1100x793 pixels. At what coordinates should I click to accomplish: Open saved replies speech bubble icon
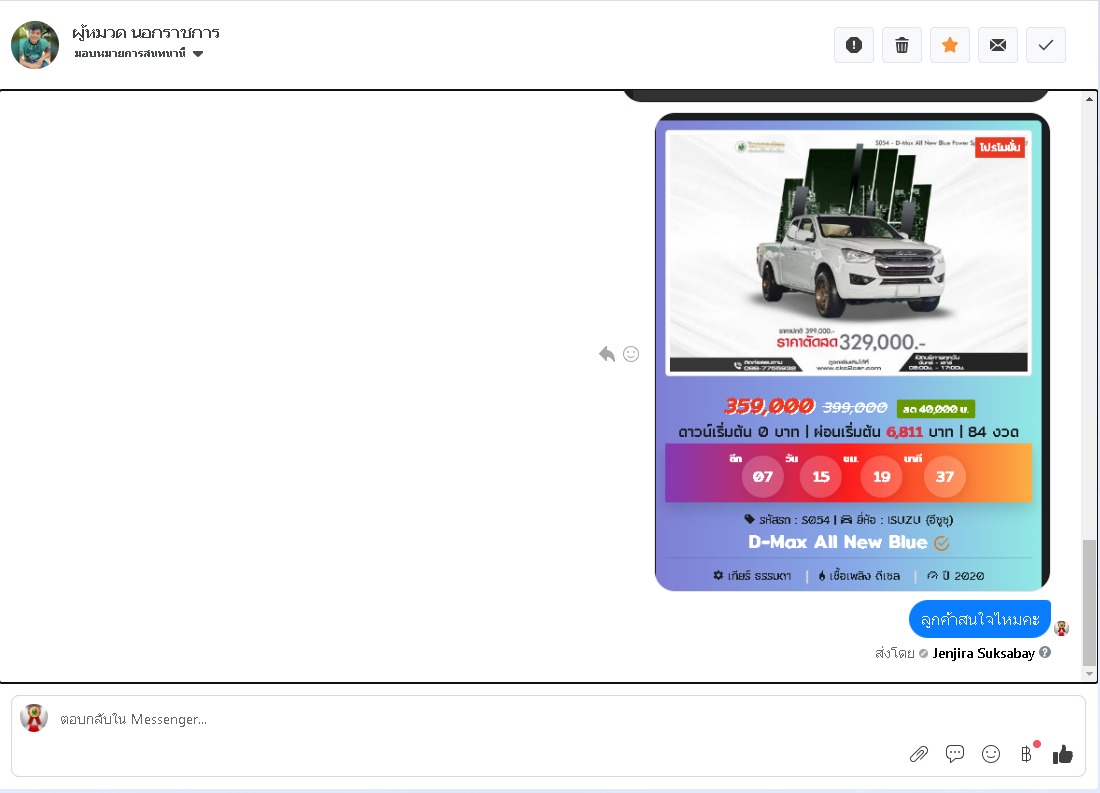[955, 754]
